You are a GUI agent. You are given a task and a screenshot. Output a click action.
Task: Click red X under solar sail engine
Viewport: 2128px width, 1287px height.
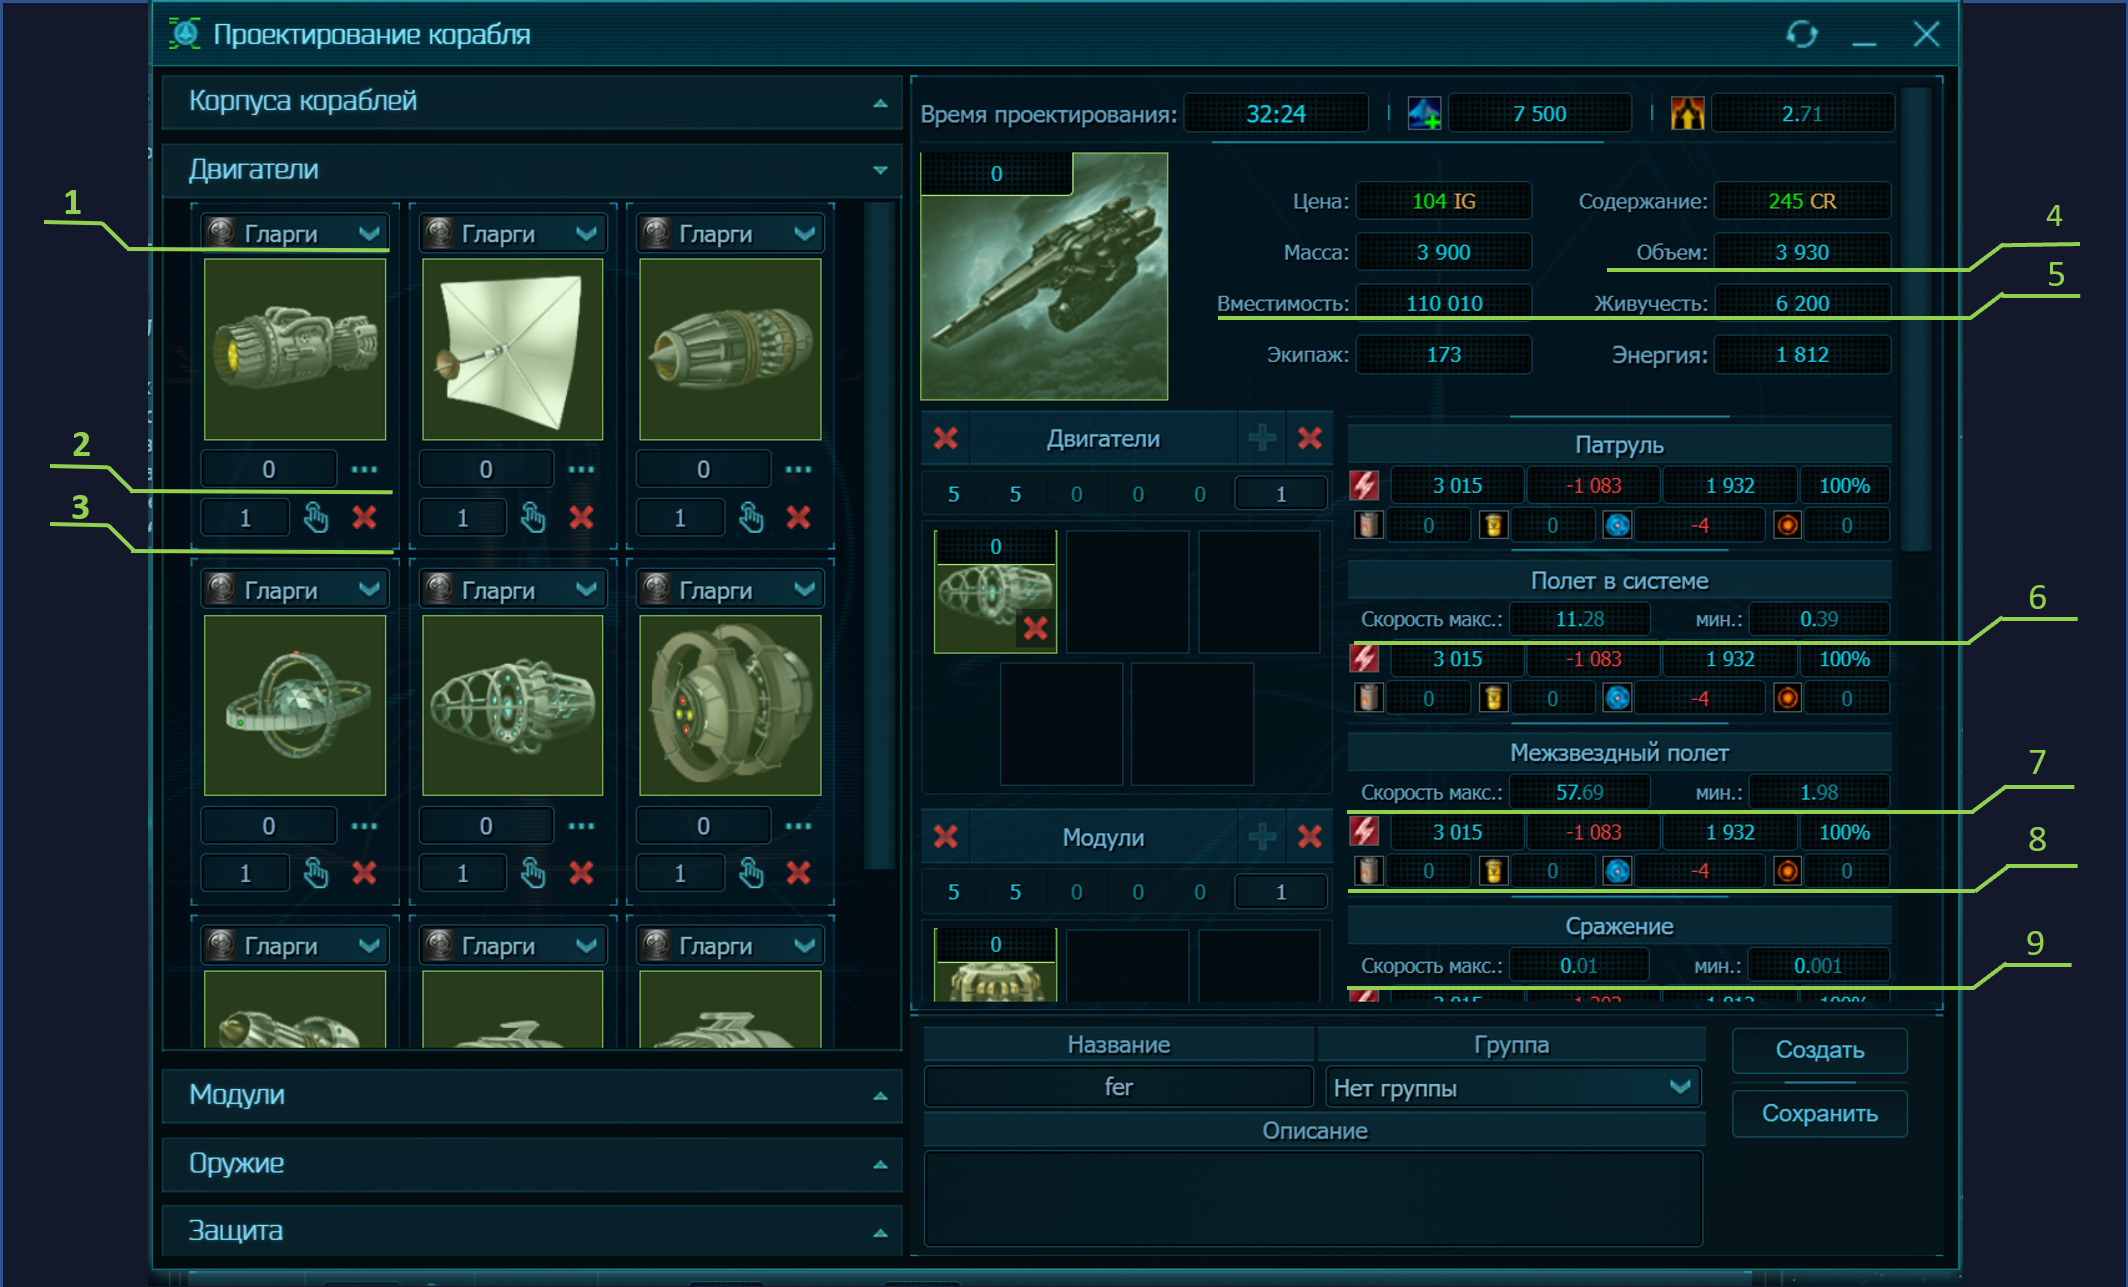pyautogui.click(x=581, y=518)
